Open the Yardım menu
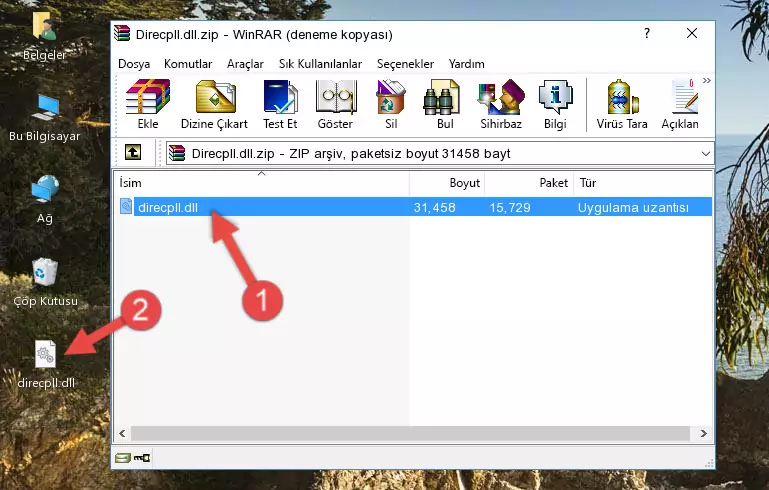 click(466, 64)
